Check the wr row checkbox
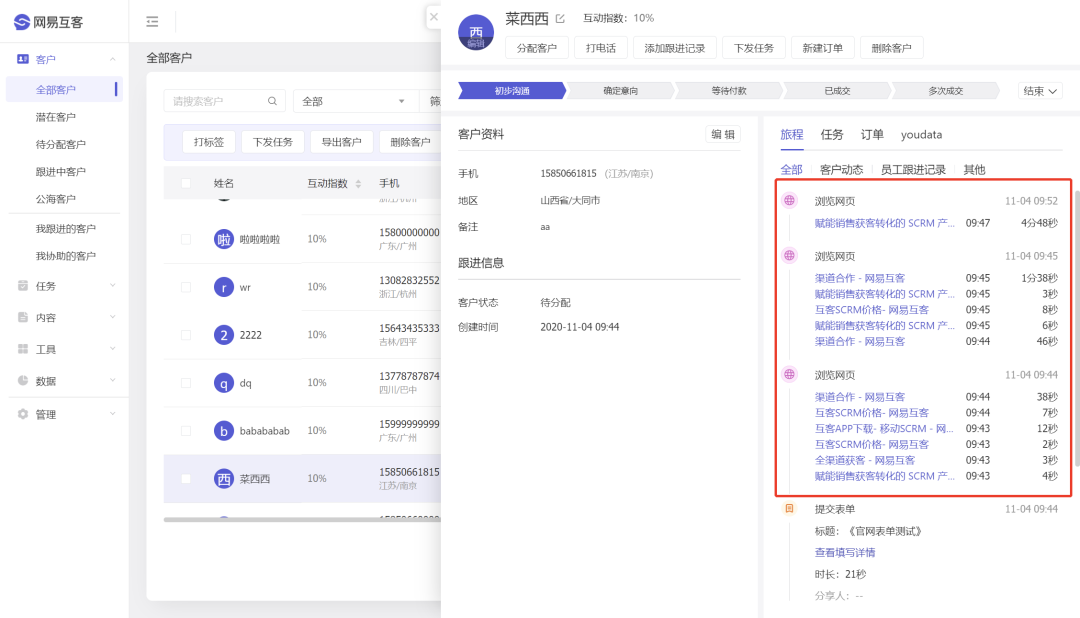 pyautogui.click(x=186, y=287)
